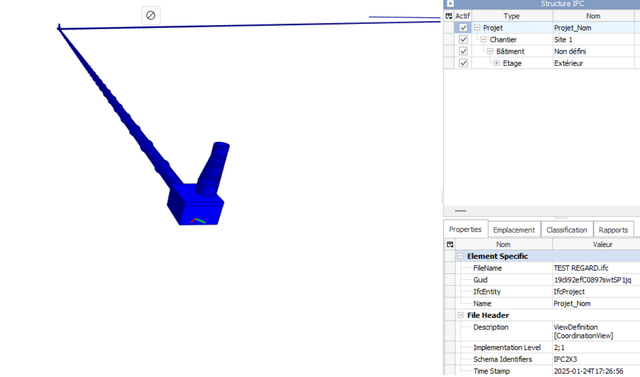
Task: Collapse the Projet tree node
Action: (477, 28)
